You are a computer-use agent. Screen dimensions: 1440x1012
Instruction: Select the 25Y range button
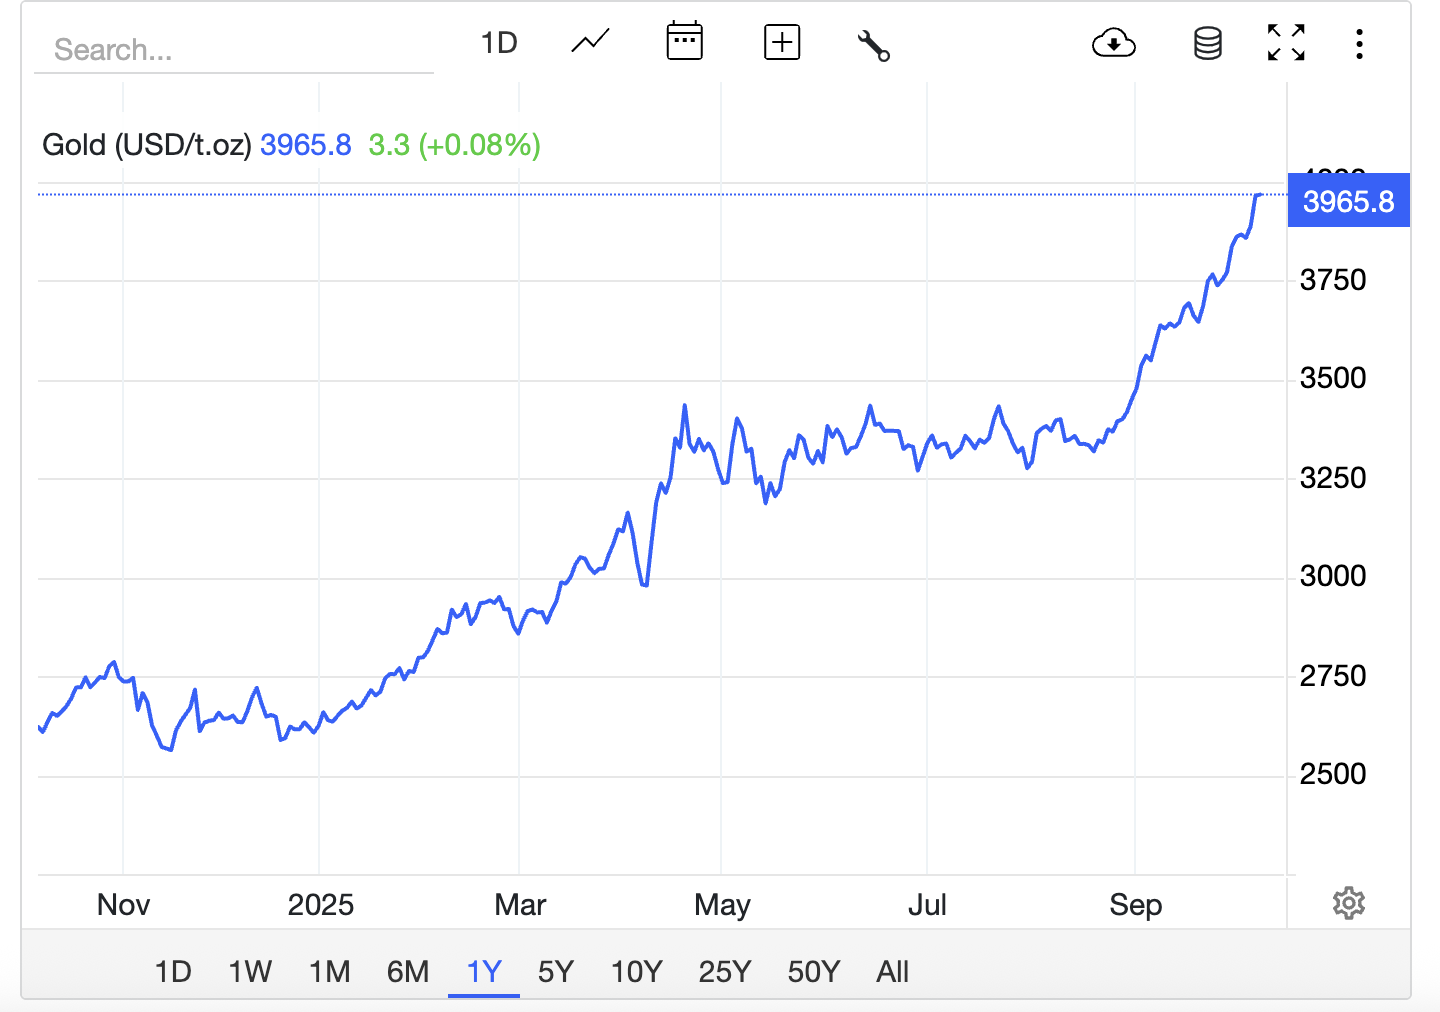724,971
